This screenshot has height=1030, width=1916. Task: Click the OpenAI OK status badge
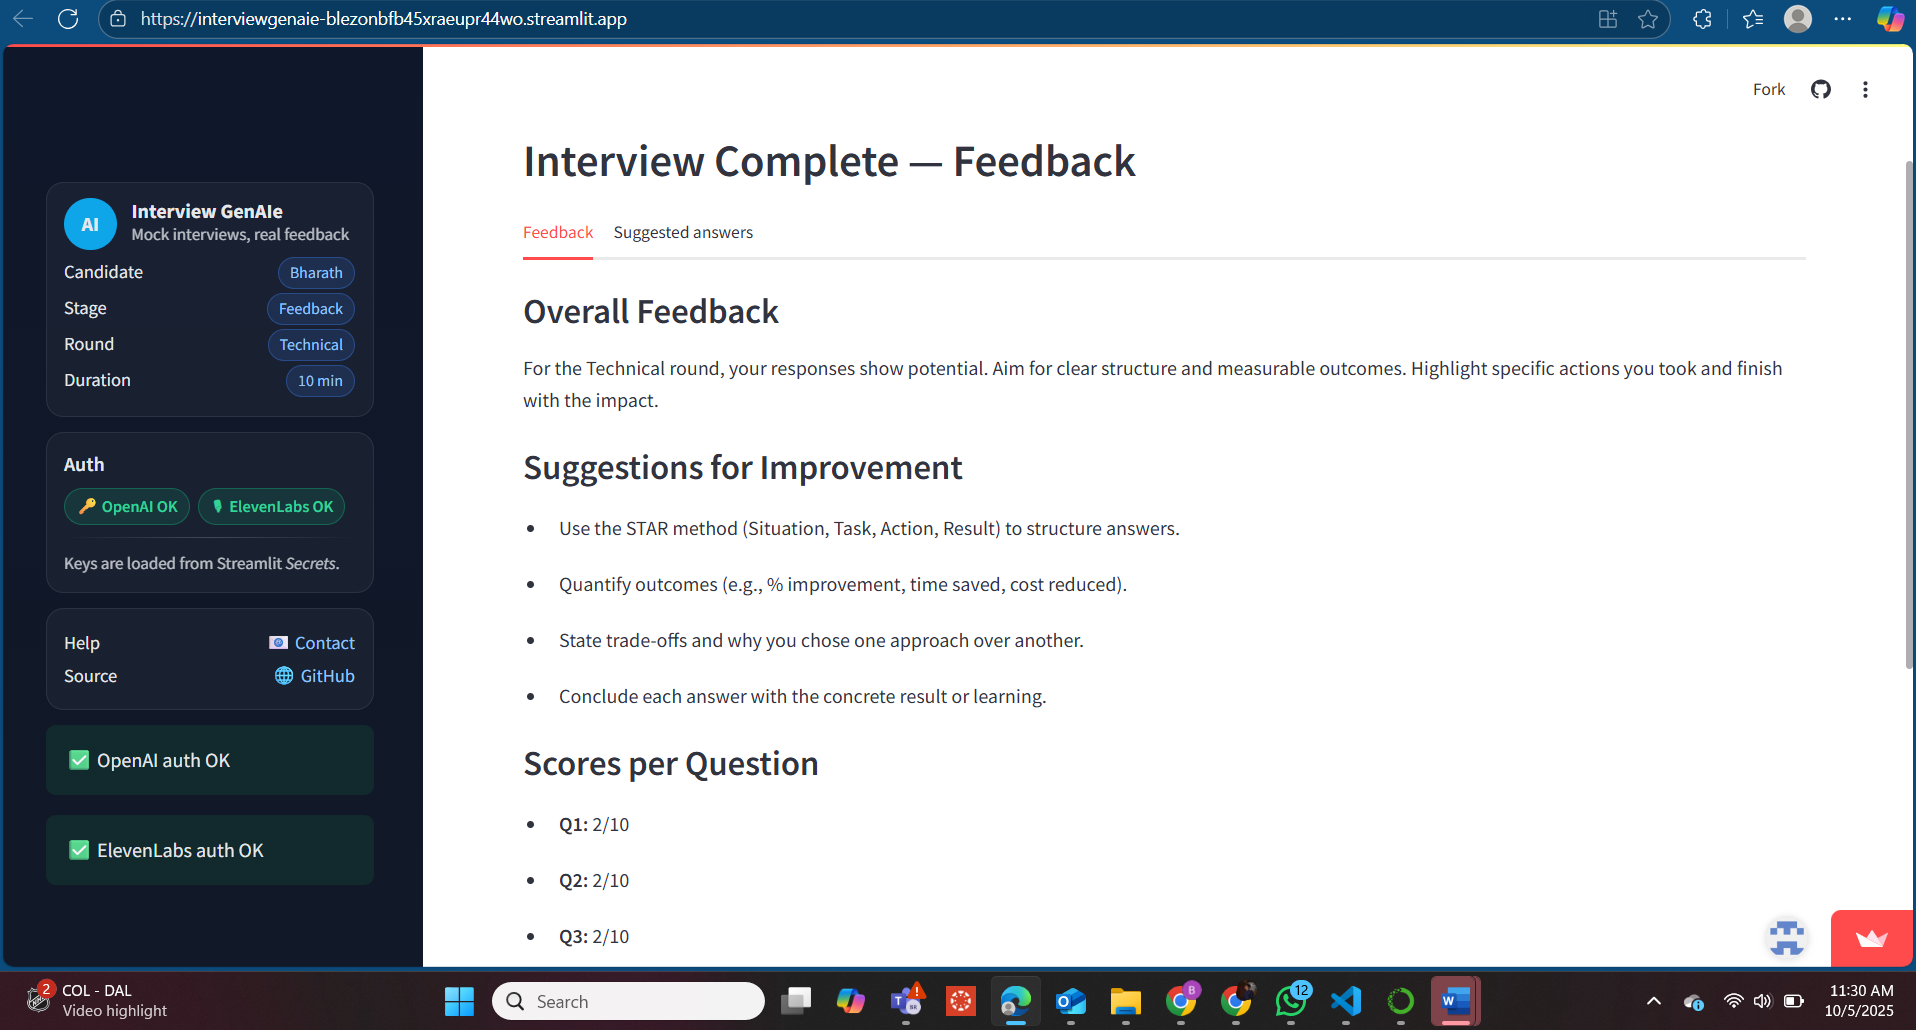point(127,506)
